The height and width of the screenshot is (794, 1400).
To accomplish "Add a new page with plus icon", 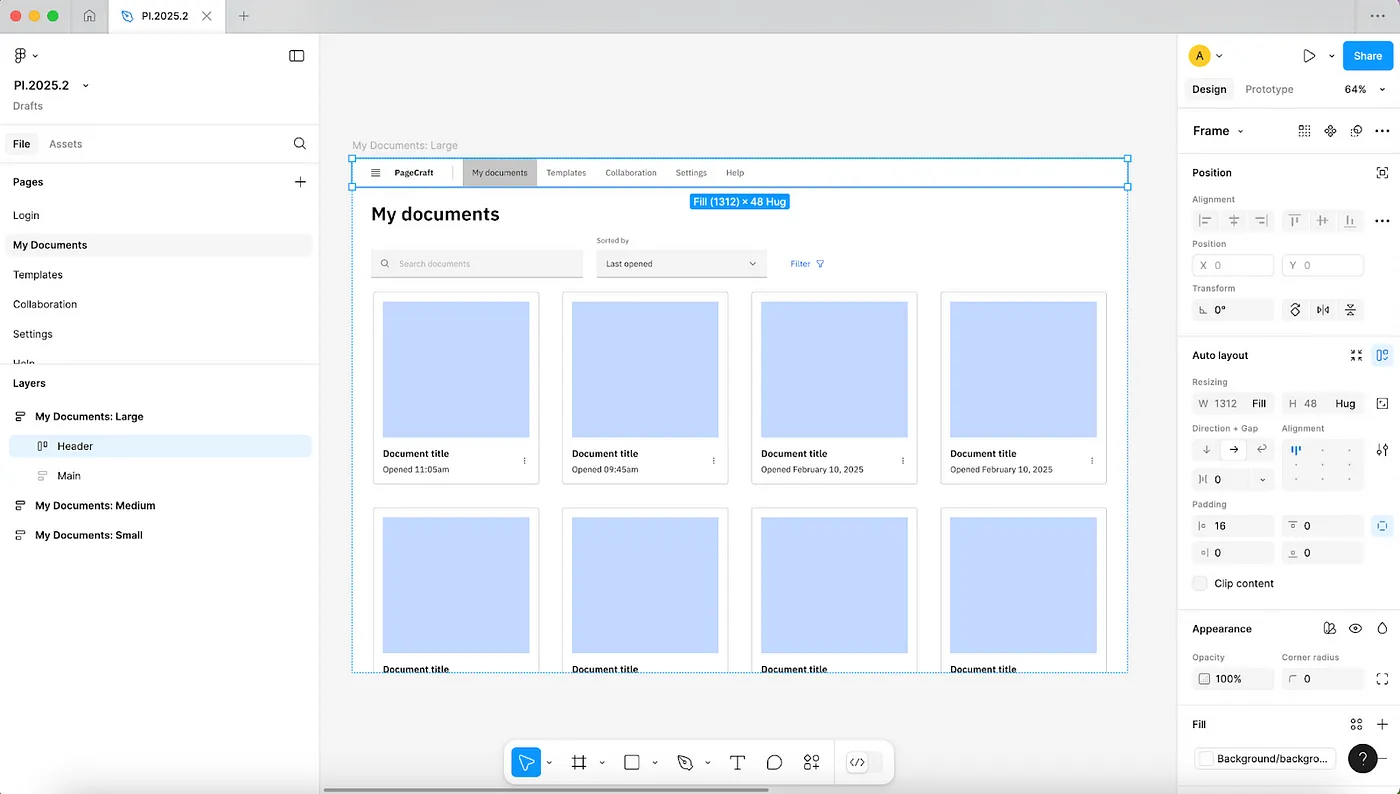I will pos(299,182).
